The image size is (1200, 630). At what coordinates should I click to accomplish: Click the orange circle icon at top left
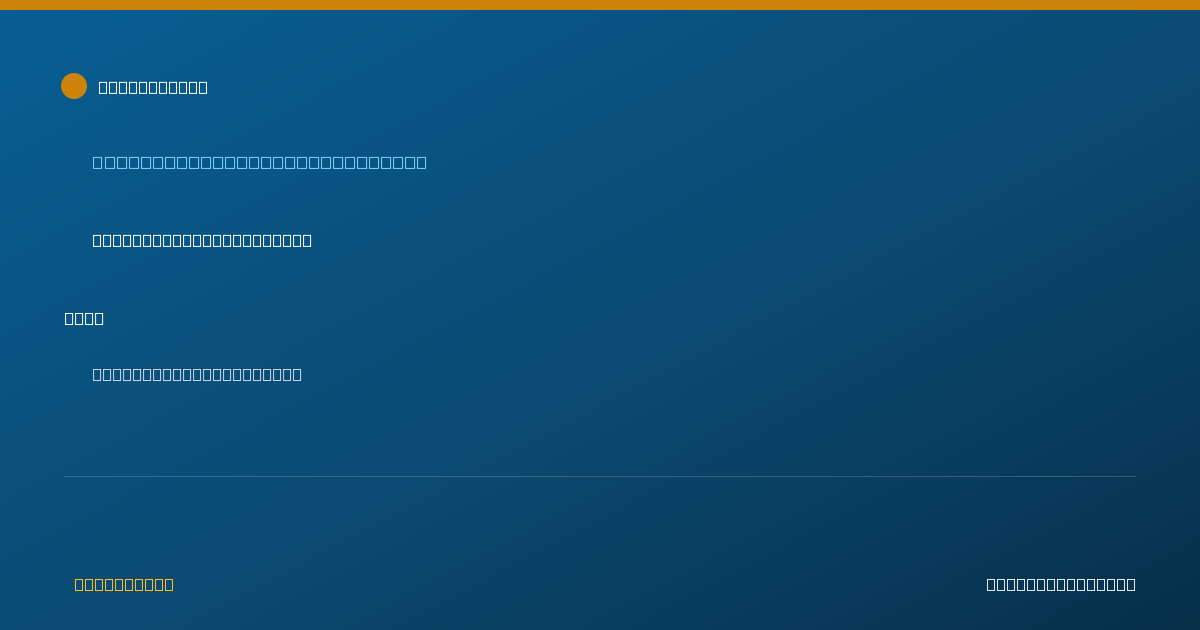point(74,86)
